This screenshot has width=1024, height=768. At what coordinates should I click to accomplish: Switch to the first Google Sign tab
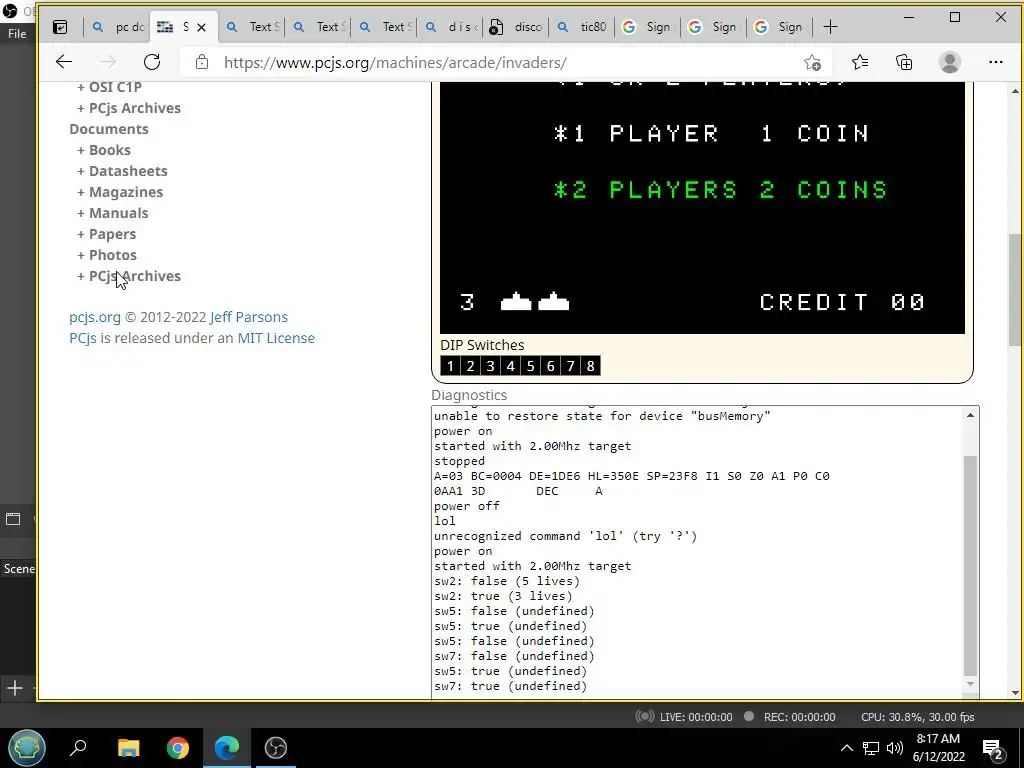[x=648, y=27]
